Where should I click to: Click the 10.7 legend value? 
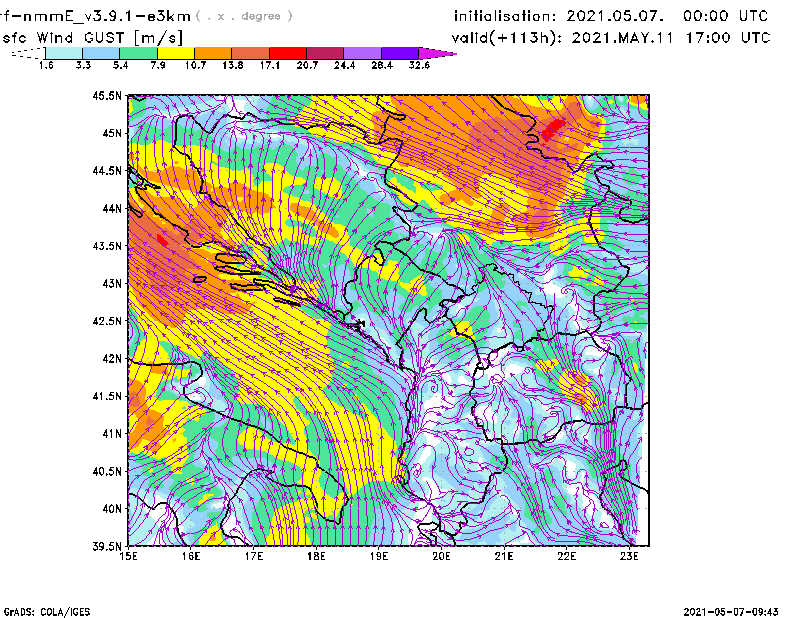coord(195,65)
